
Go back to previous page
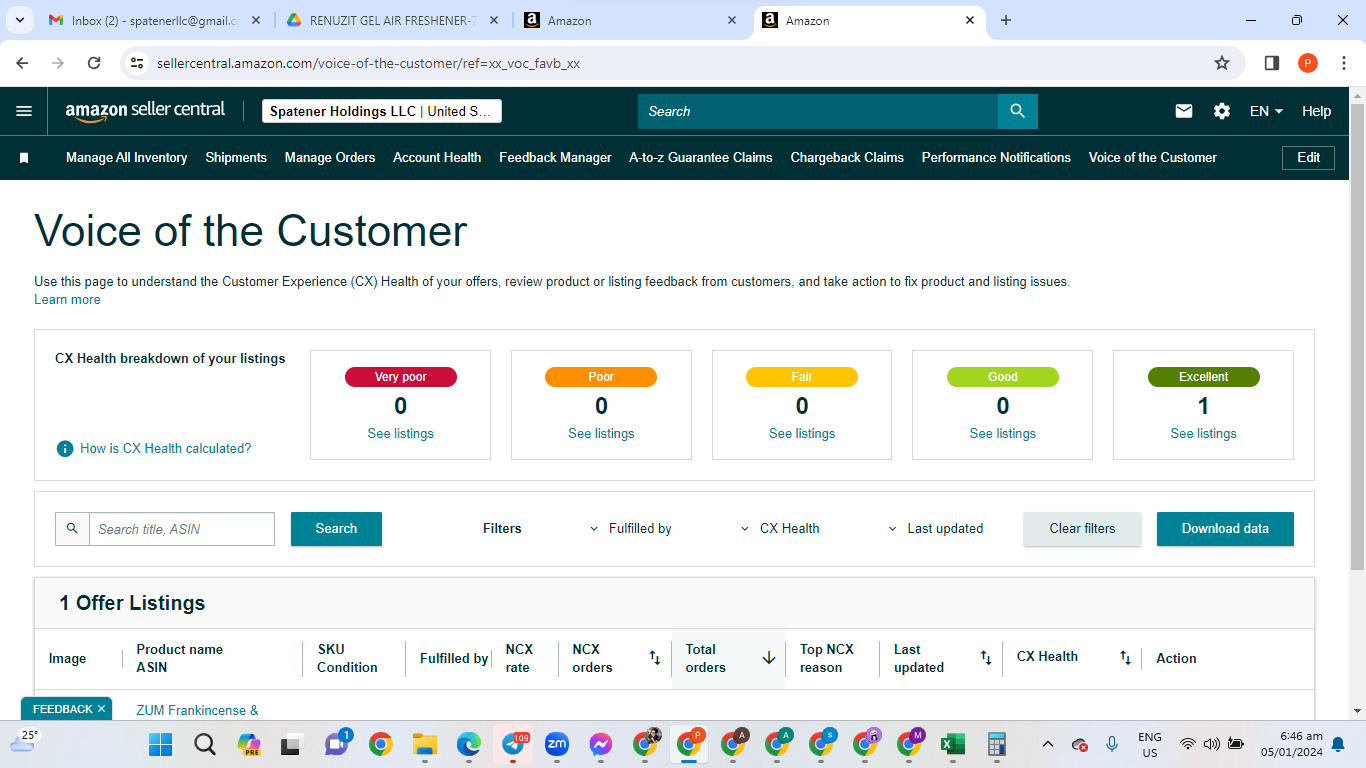point(22,63)
